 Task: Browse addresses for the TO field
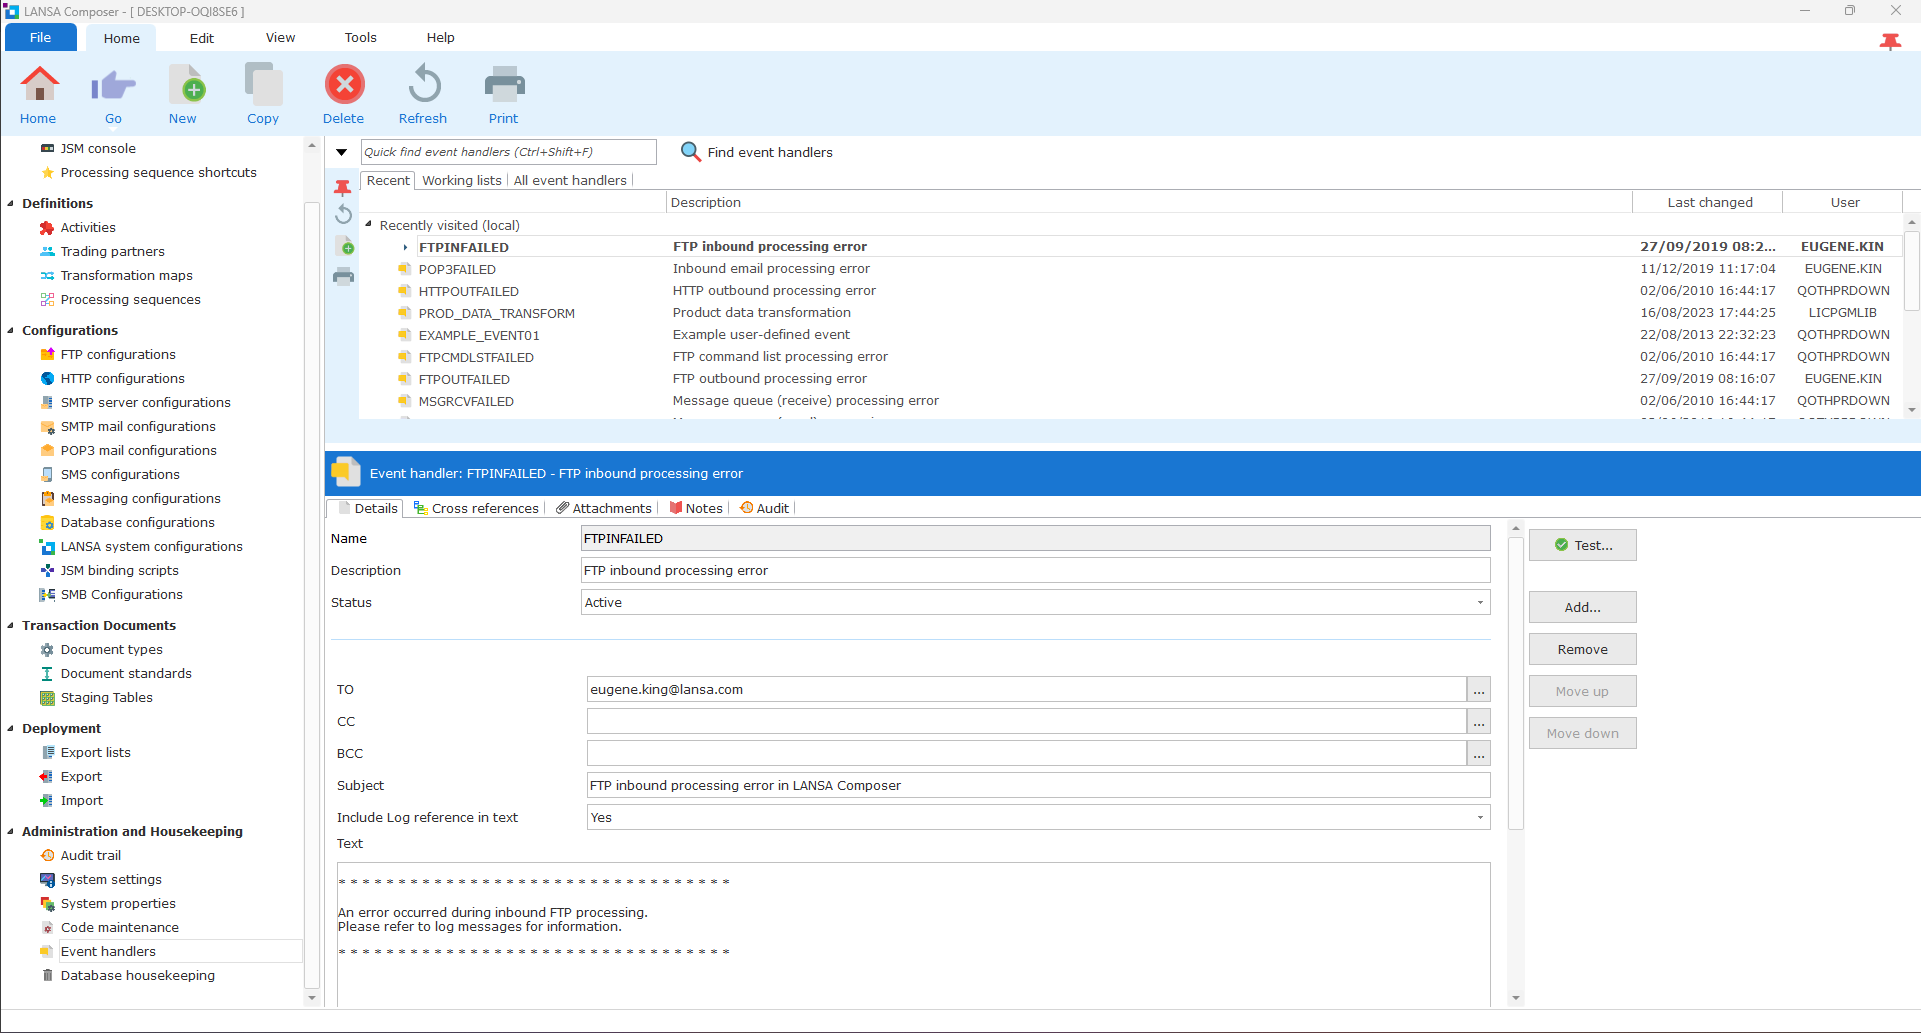[1479, 689]
